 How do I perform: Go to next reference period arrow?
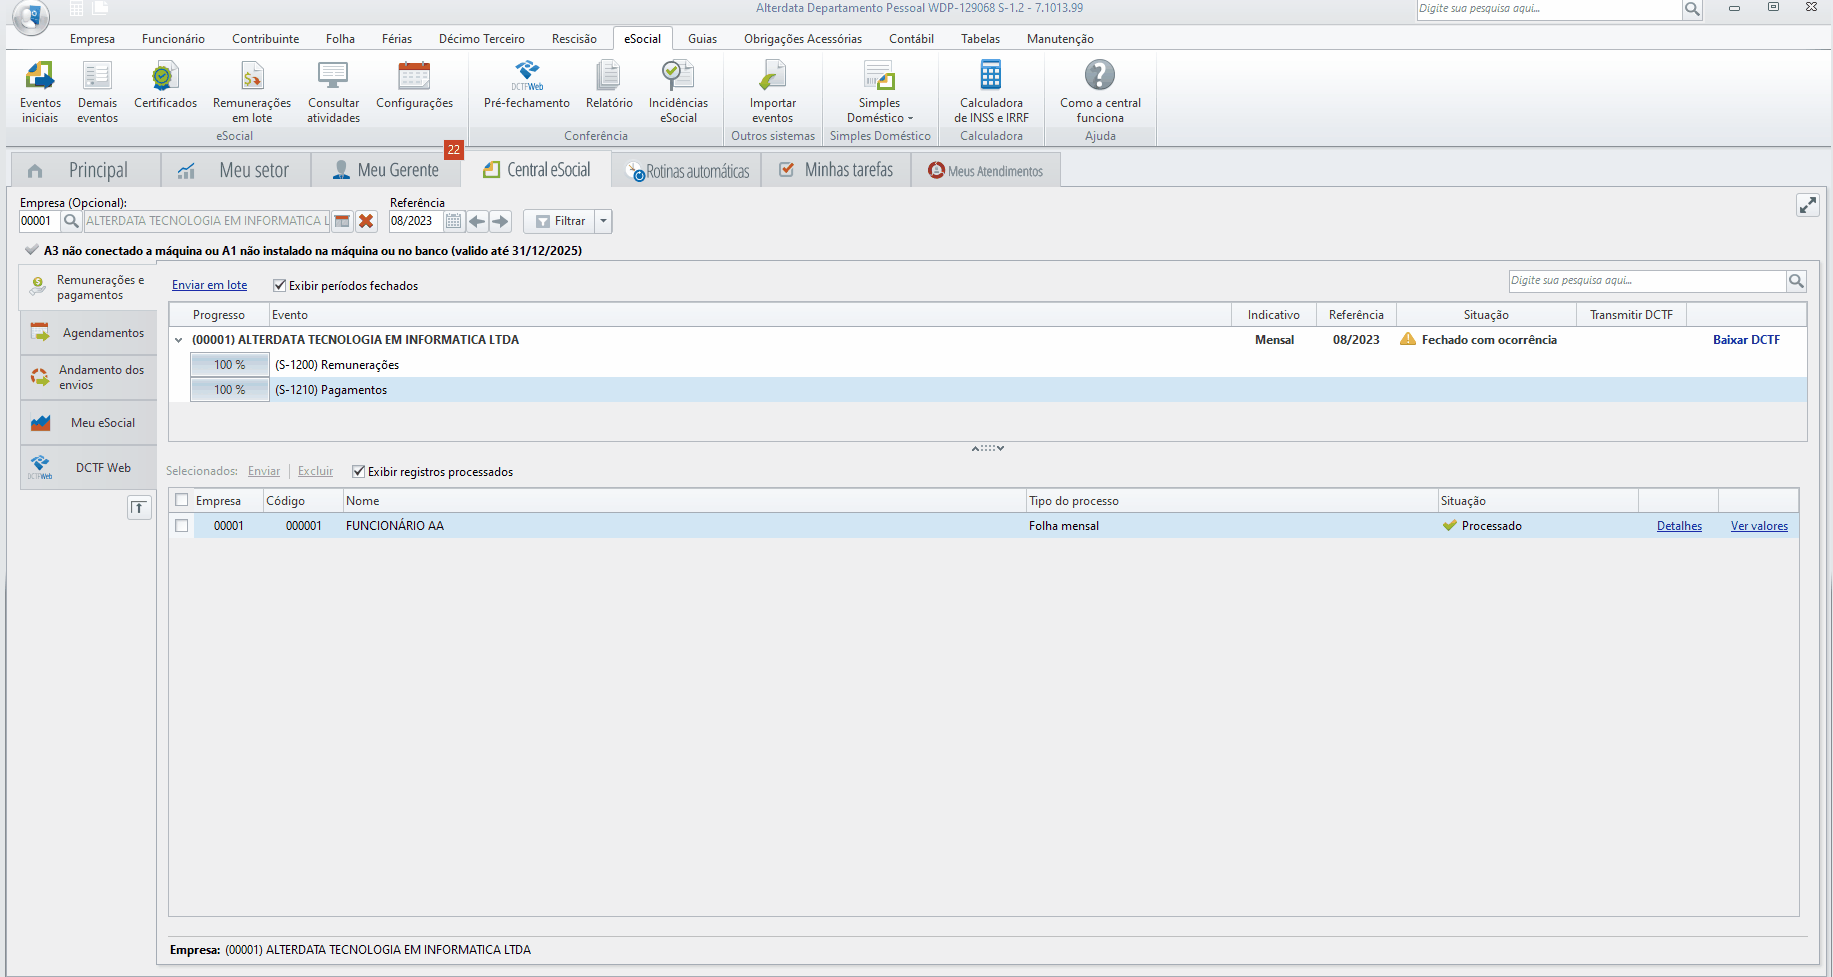point(501,221)
